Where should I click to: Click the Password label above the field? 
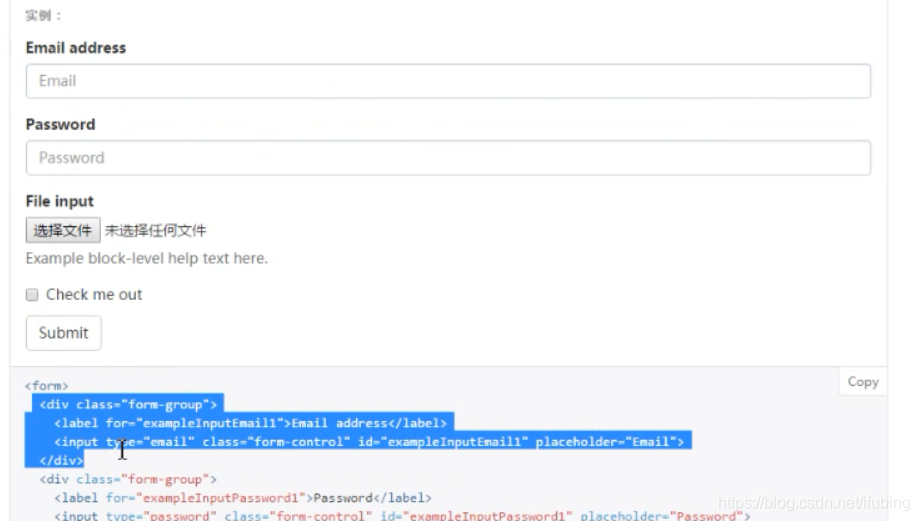pos(60,125)
